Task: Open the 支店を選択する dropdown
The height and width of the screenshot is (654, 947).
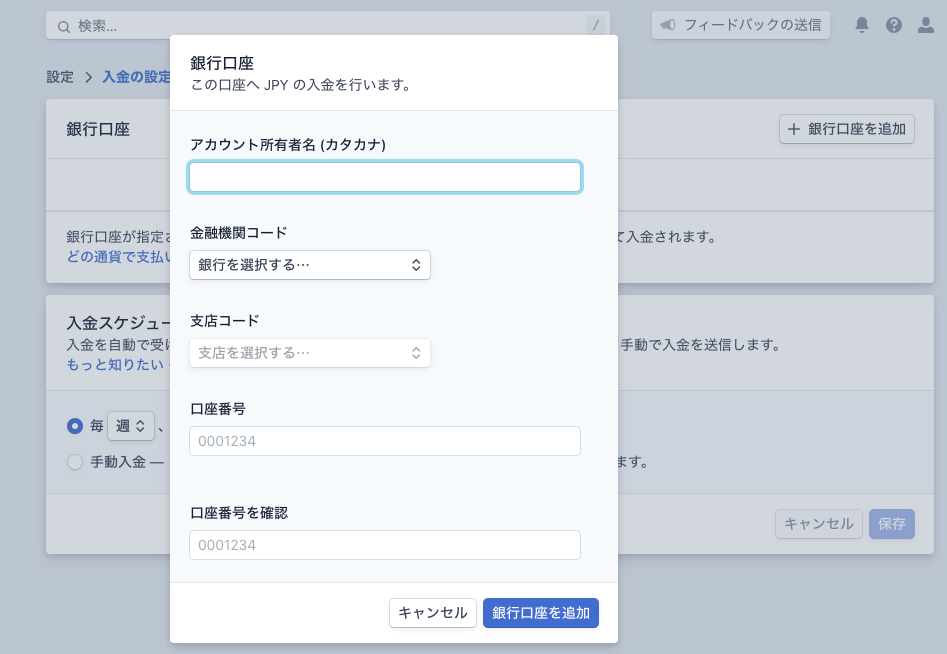Action: (x=309, y=353)
